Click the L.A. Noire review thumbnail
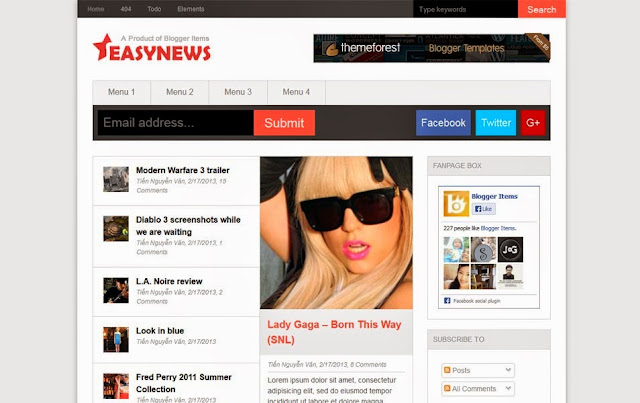The width and height of the screenshot is (640, 403). 116,290
